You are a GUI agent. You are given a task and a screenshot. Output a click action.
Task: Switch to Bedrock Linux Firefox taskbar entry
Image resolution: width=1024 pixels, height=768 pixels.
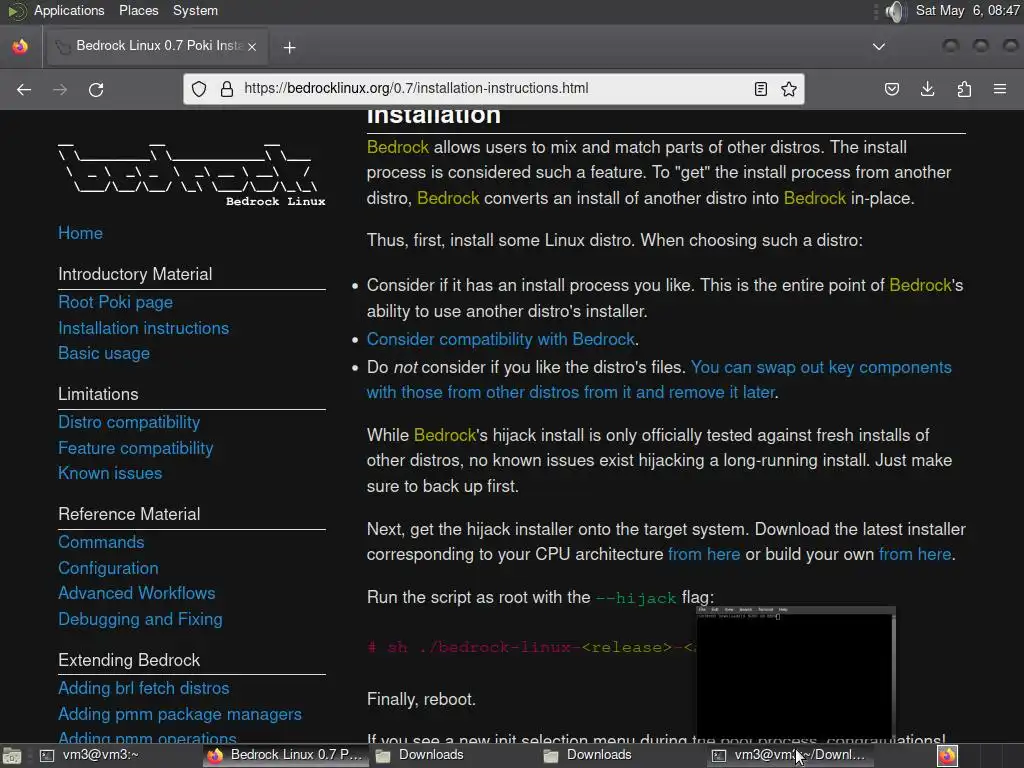(285, 755)
